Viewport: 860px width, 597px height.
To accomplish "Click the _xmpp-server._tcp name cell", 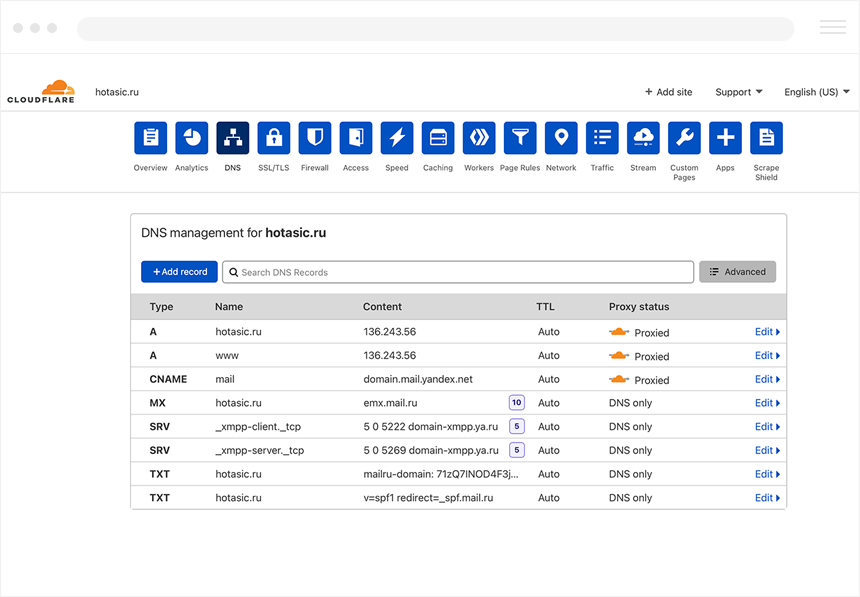I will pyautogui.click(x=259, y=450).
